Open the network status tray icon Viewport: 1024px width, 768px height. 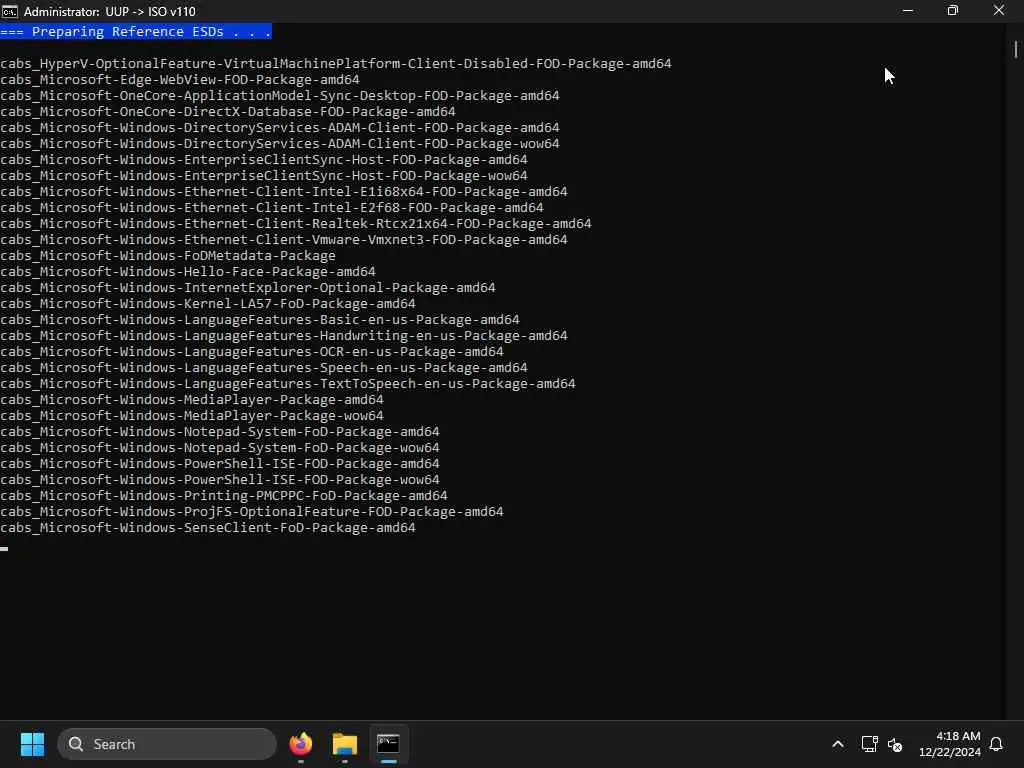click(x=869, y=744)
